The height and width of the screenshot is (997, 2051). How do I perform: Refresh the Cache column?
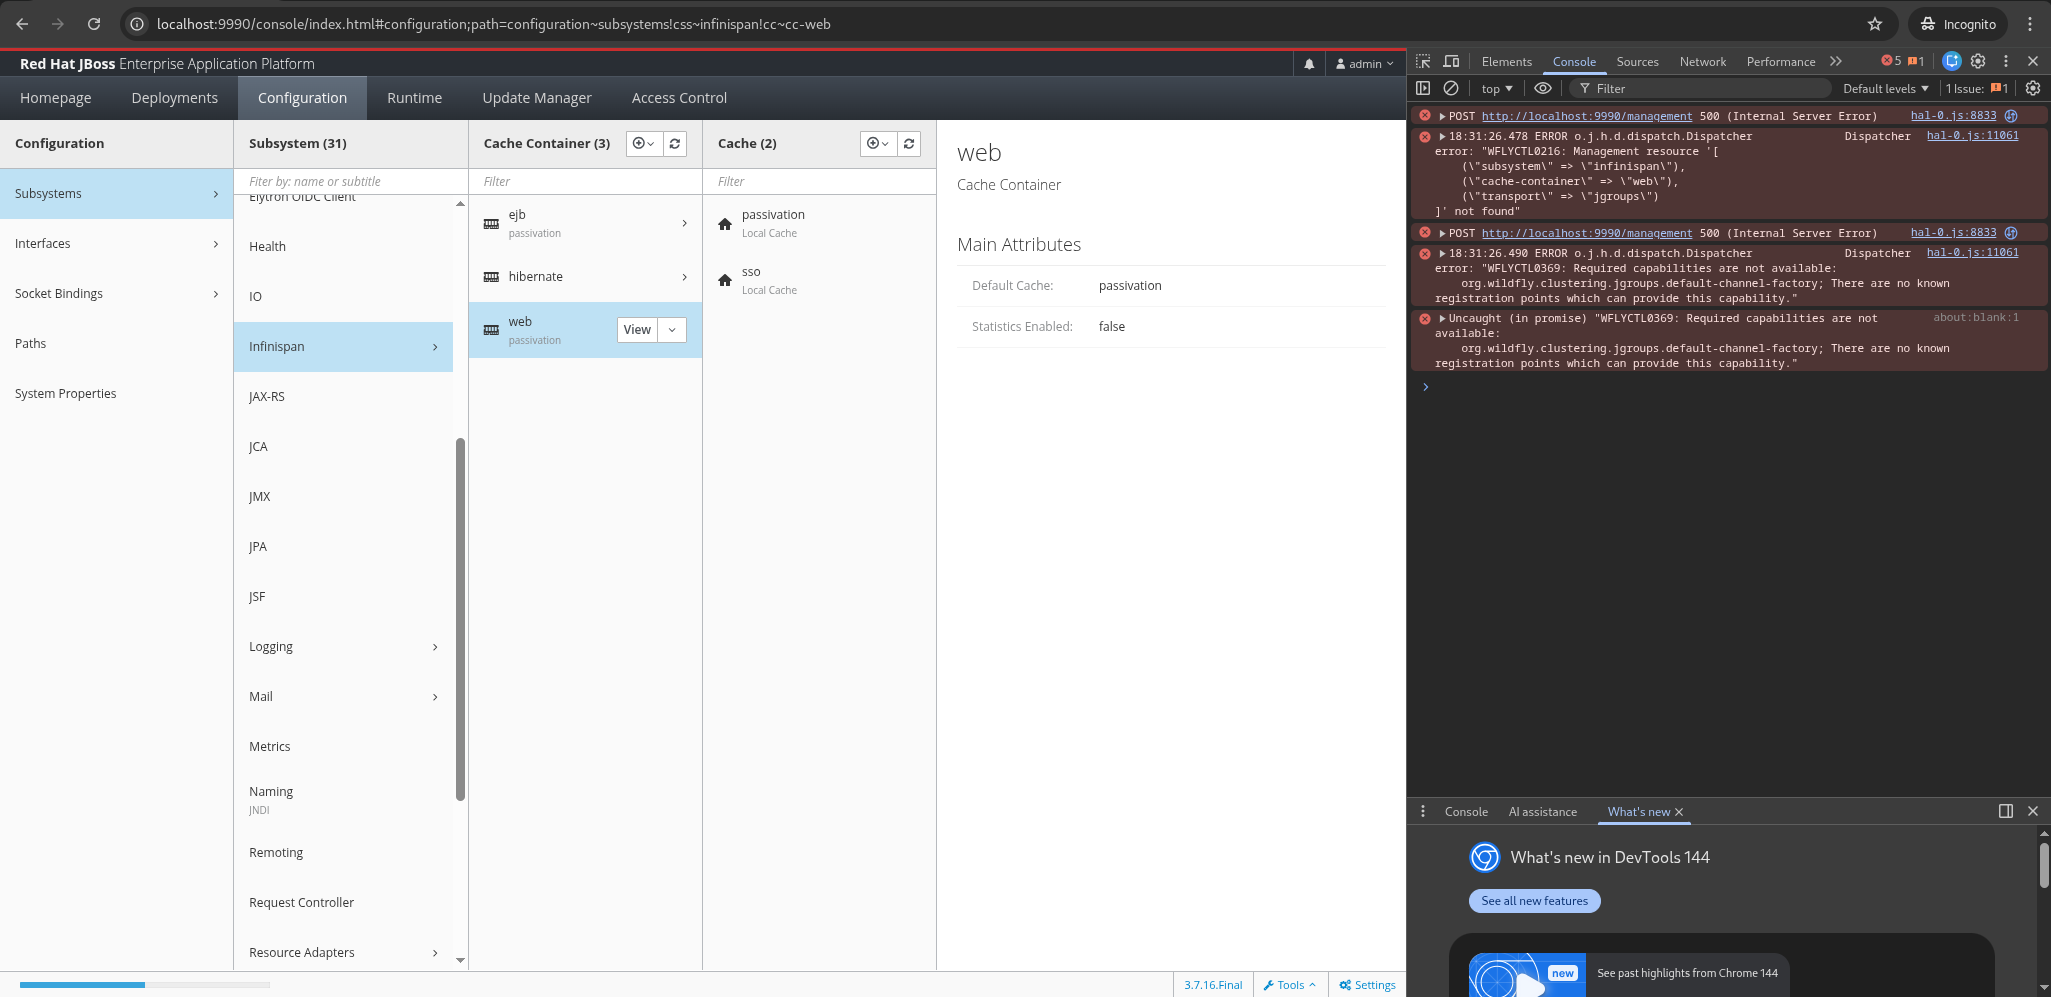click(x=909, y=144)
